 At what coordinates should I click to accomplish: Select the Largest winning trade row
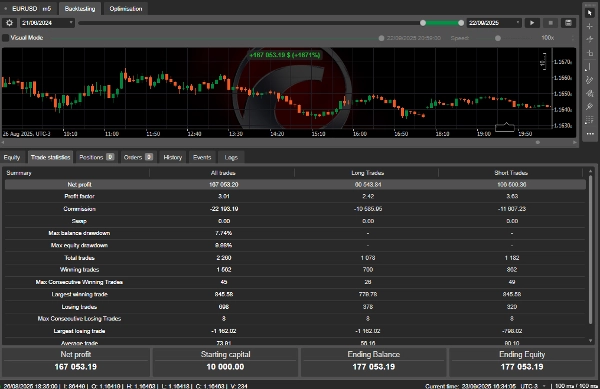(x=295, y=294)
